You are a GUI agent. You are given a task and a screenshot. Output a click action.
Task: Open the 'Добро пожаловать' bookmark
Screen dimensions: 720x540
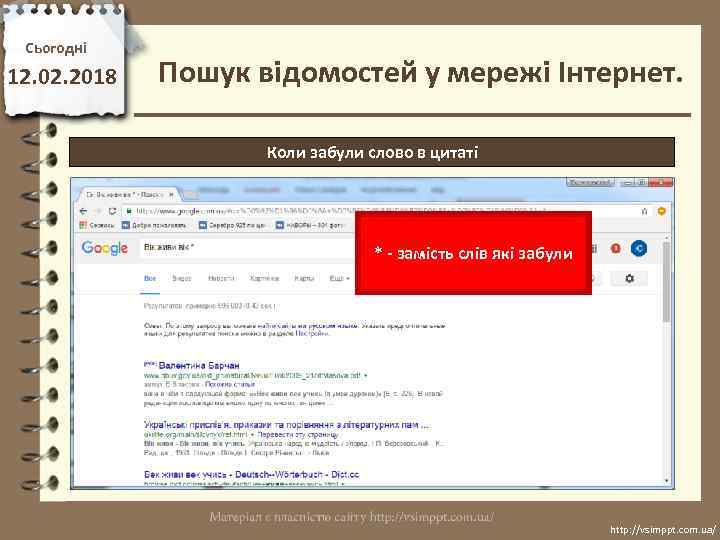pos(154,225)
